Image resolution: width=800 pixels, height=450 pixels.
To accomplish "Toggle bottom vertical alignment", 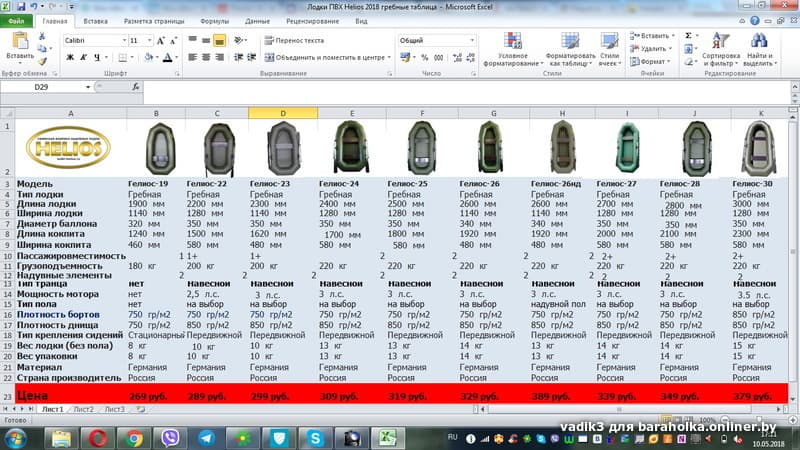I will [219, 40].
